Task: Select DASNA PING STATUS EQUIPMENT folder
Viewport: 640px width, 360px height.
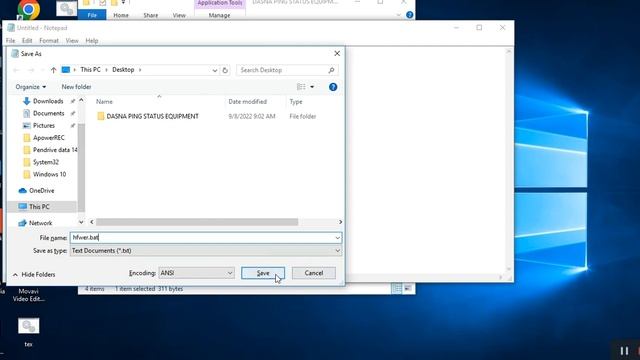Action: pos(152,116)
